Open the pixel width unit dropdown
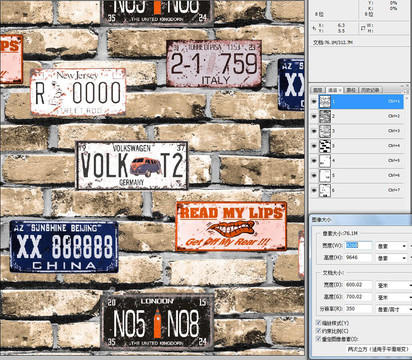The width and height of the screenshot is (412, 360). coord(392,246)
